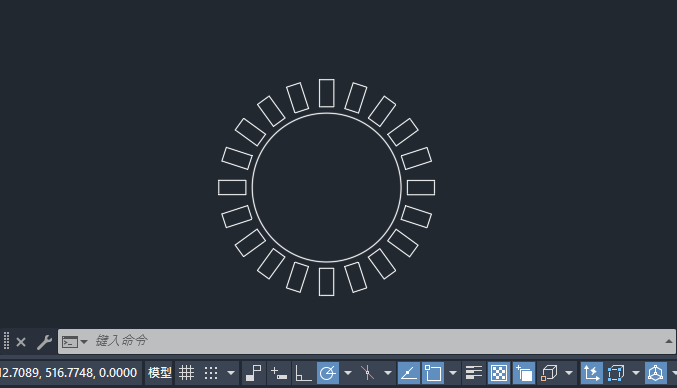Toggle lineweight display icon
Screen dimensions: 677x388
point(474,373)
